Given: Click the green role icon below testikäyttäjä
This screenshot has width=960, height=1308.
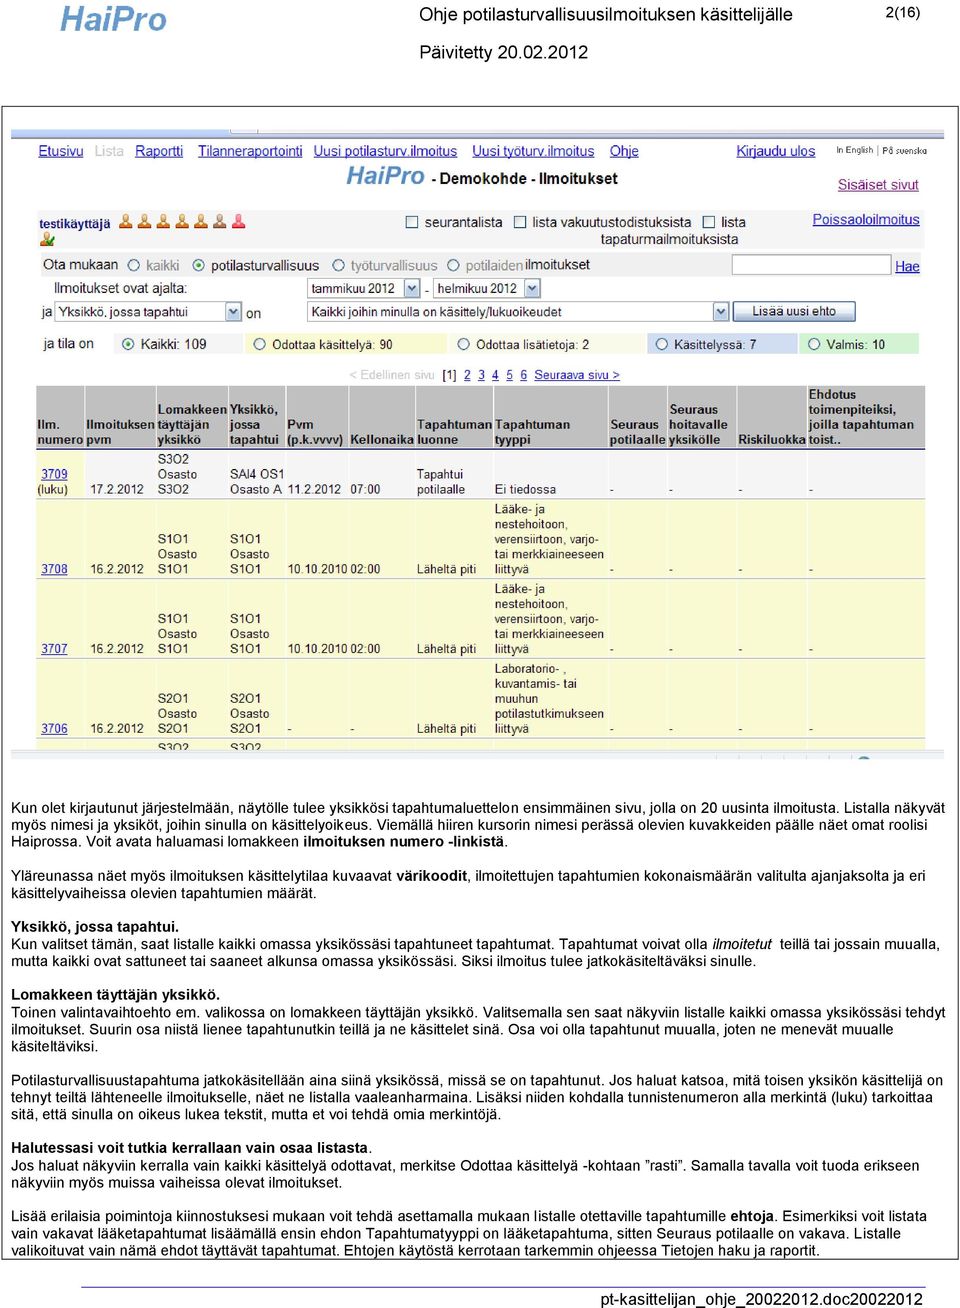Looking at the screenshot, I should [x=47, y=239].
